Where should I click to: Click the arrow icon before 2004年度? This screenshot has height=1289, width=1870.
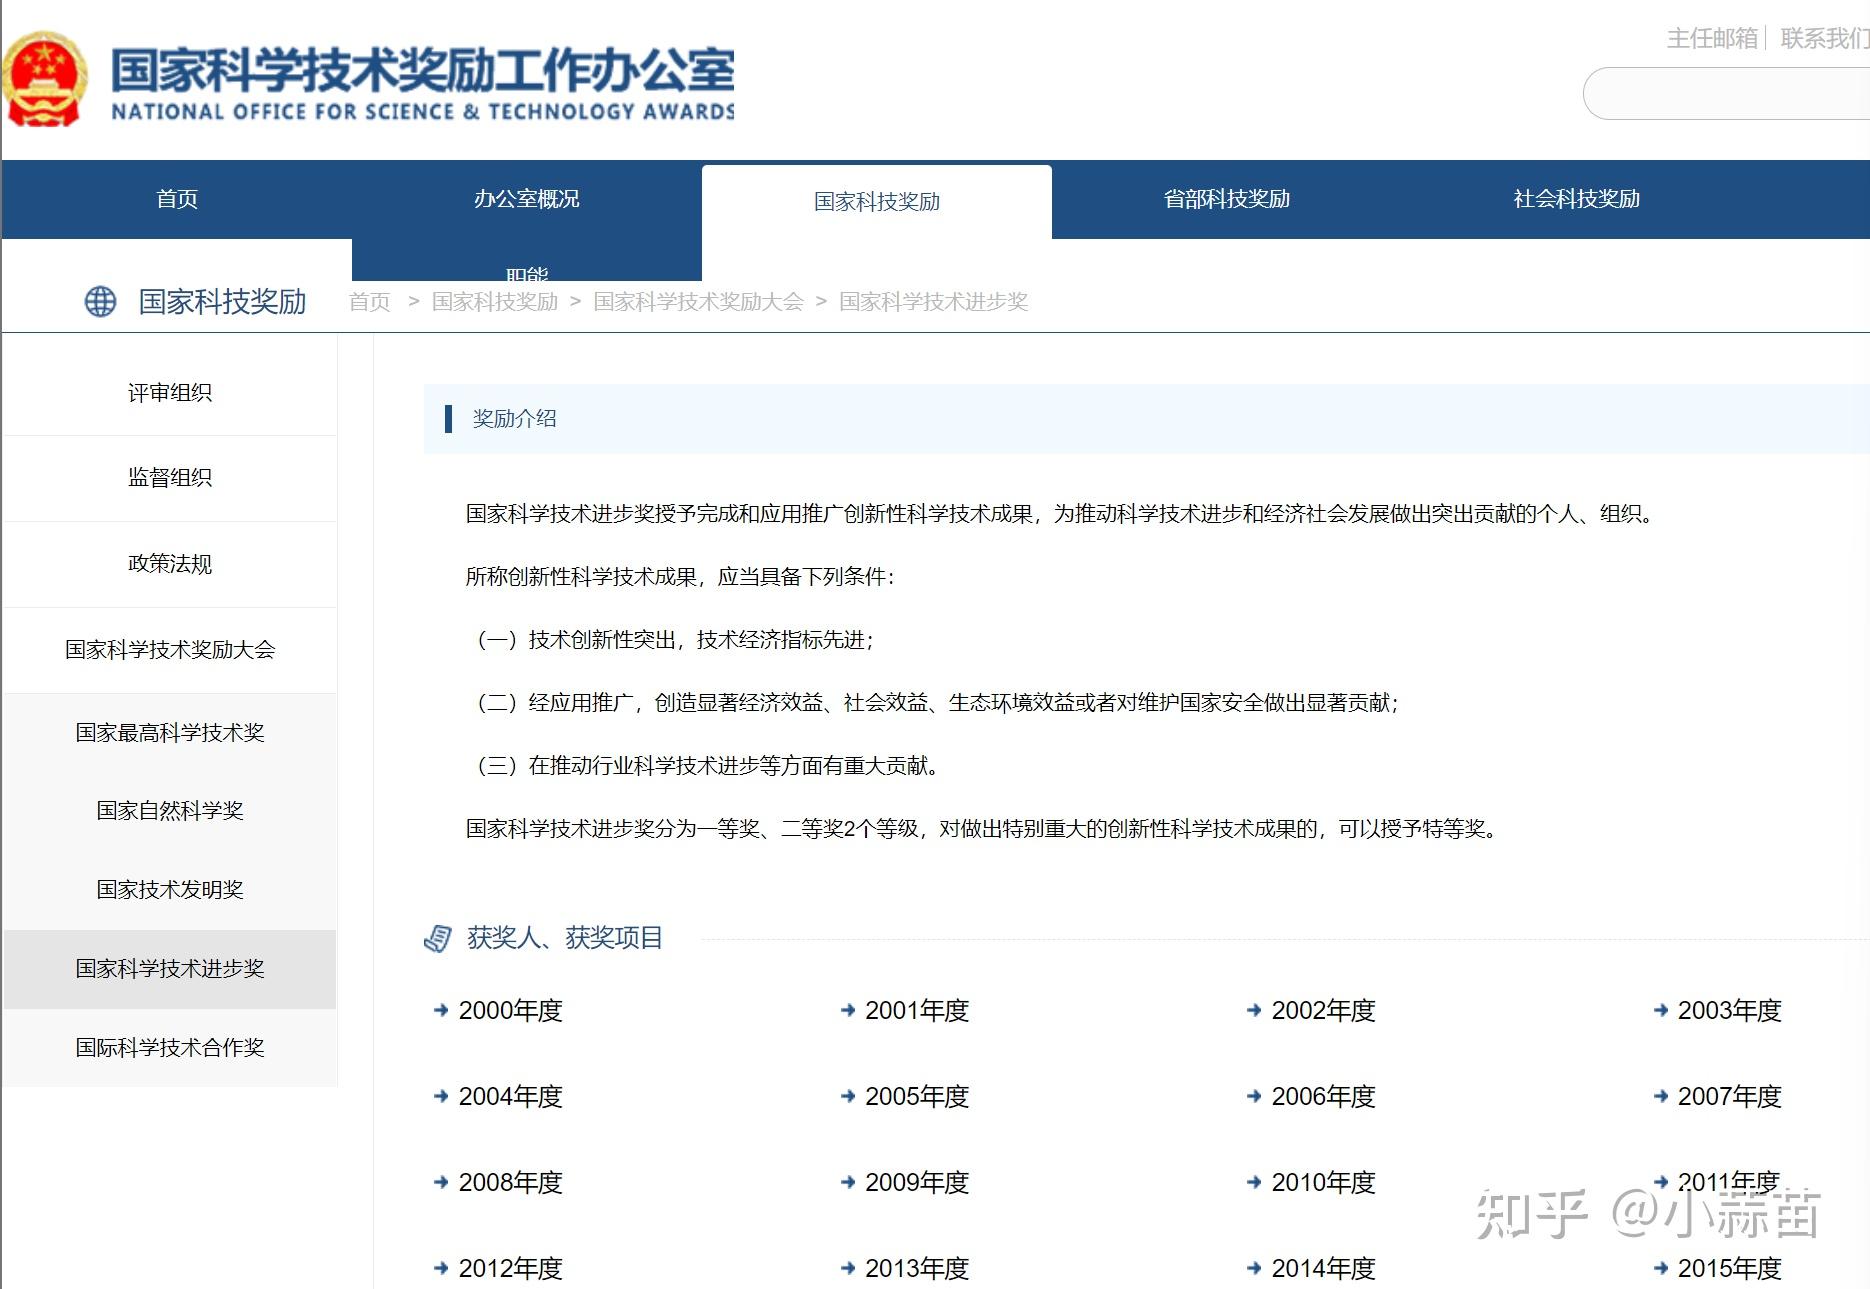pos(440,1096)
